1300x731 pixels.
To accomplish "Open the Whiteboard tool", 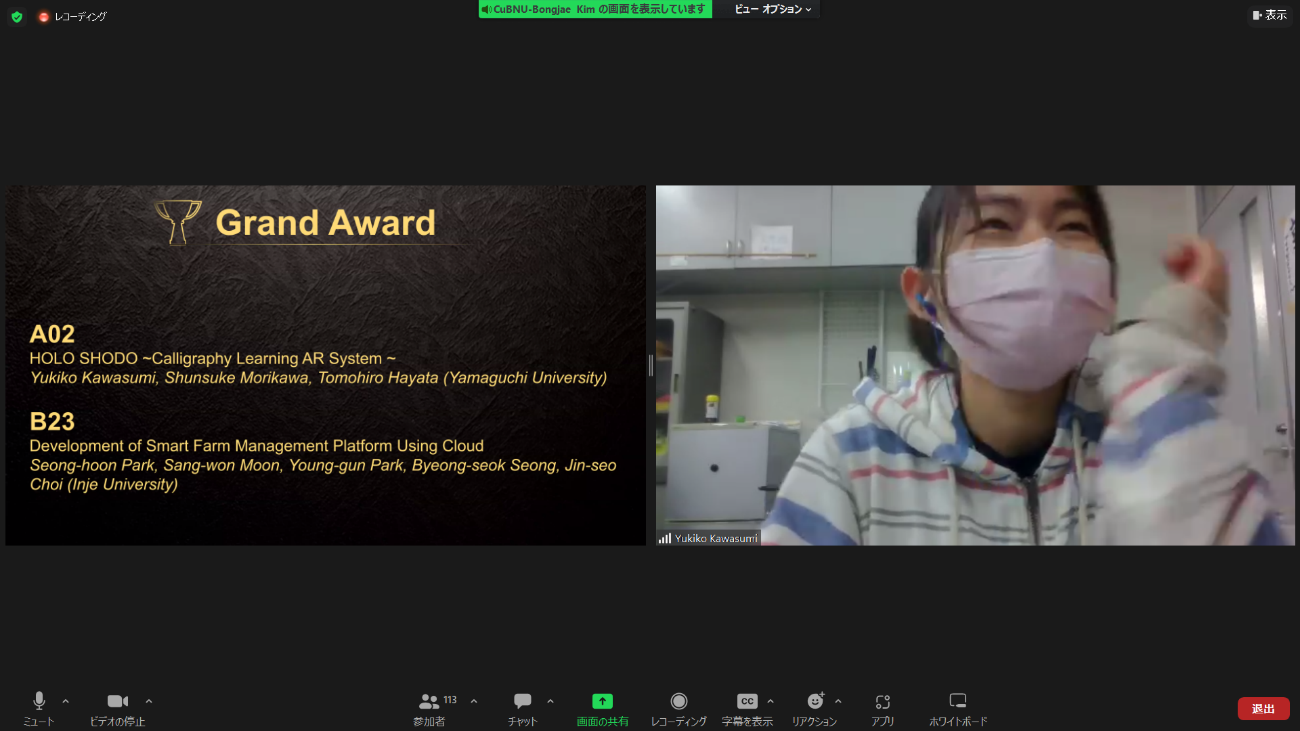I will [958, 702].
